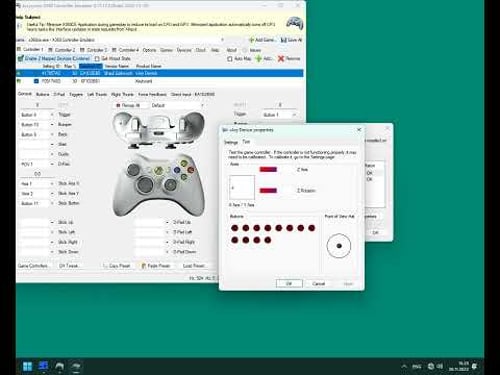Click the network icon in the system tray
This screenshot has width=500, height=375.
[x=431, y=366]
